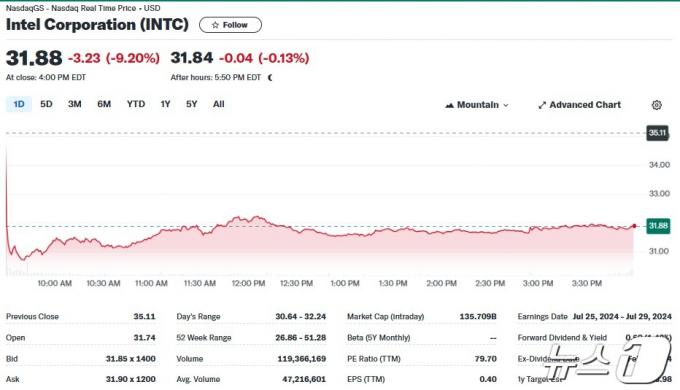This screenshot has width=680, height=390.
Task: Click the PE Ratio (TTM) value 79.70
Action: (486, 359)
